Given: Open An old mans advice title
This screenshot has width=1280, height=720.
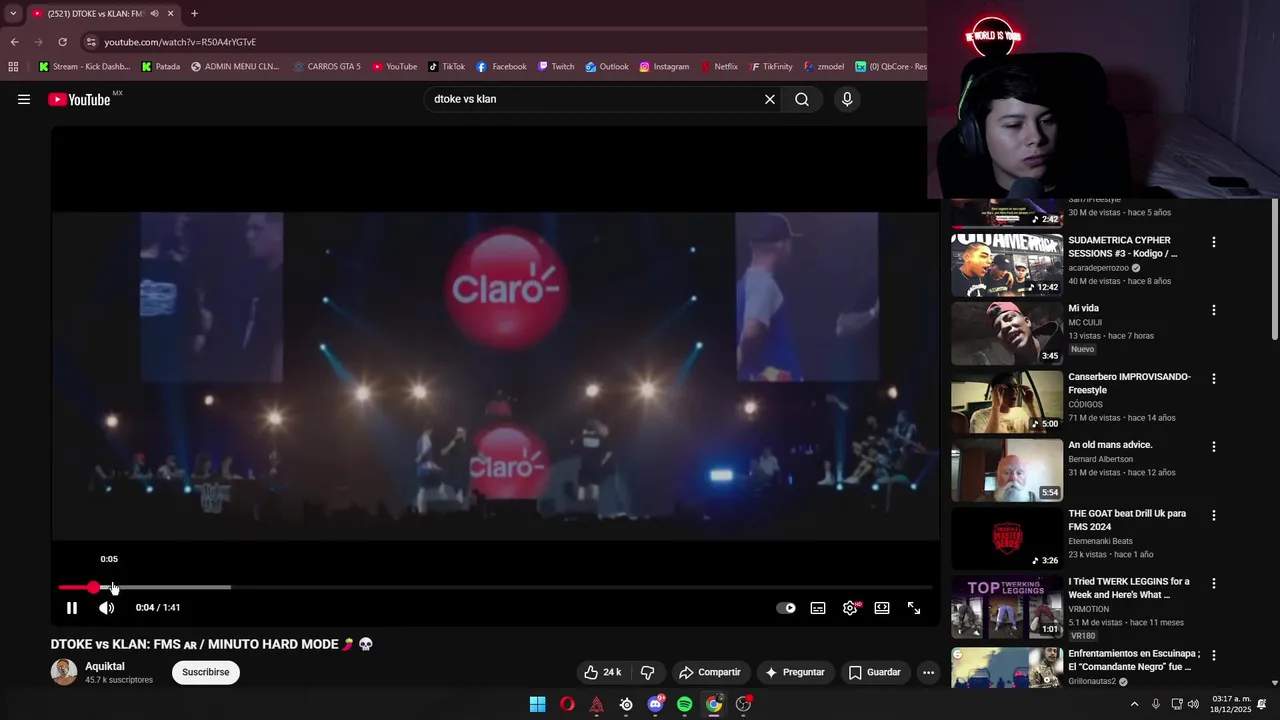Looking at the screenshot, I should coord(1110,445).
